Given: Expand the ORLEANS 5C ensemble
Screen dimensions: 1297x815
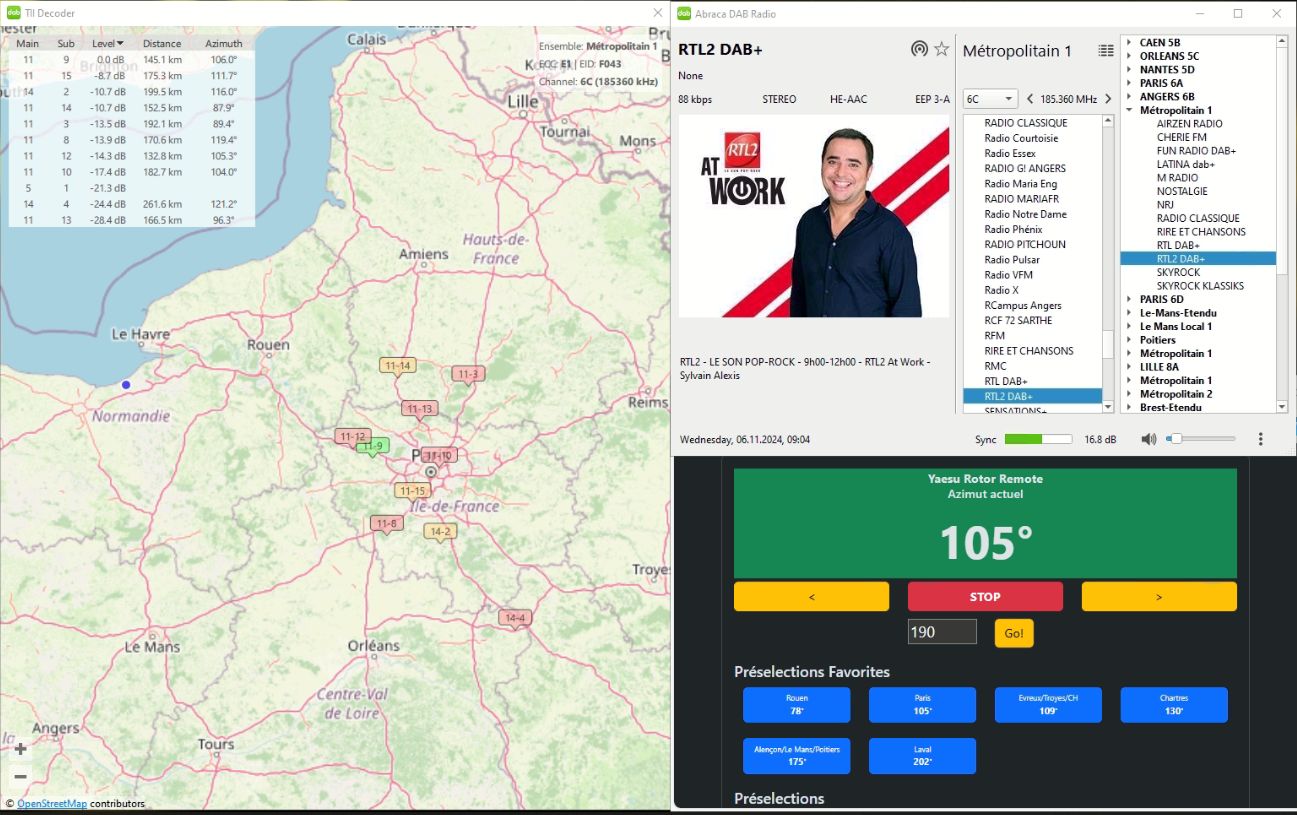Looking at the screenshot, I should coord(1128,56).
